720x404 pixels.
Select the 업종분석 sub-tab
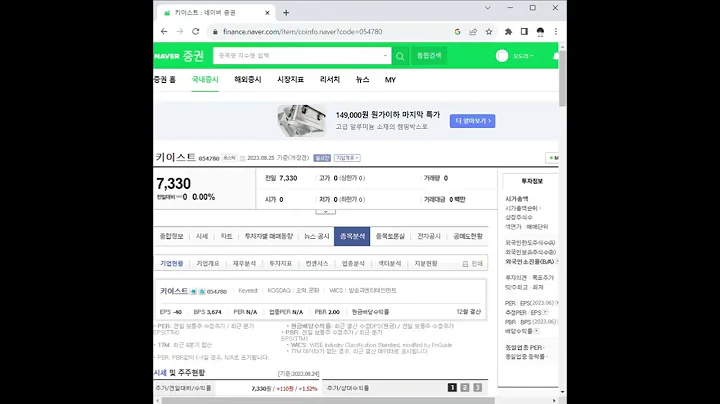(x=353, y=264)
